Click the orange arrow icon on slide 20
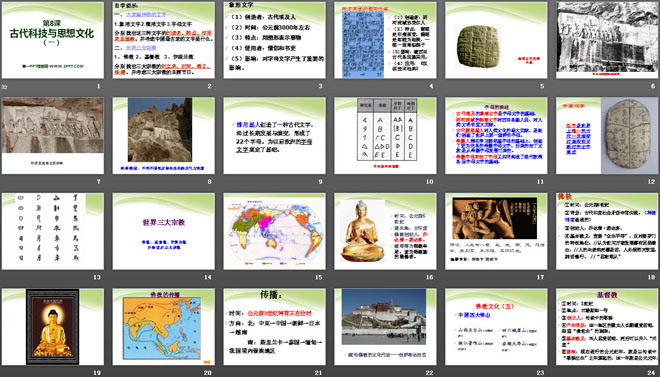Viewport: 660px width, 377px height. pyautogui.click(x=207, y=361)
